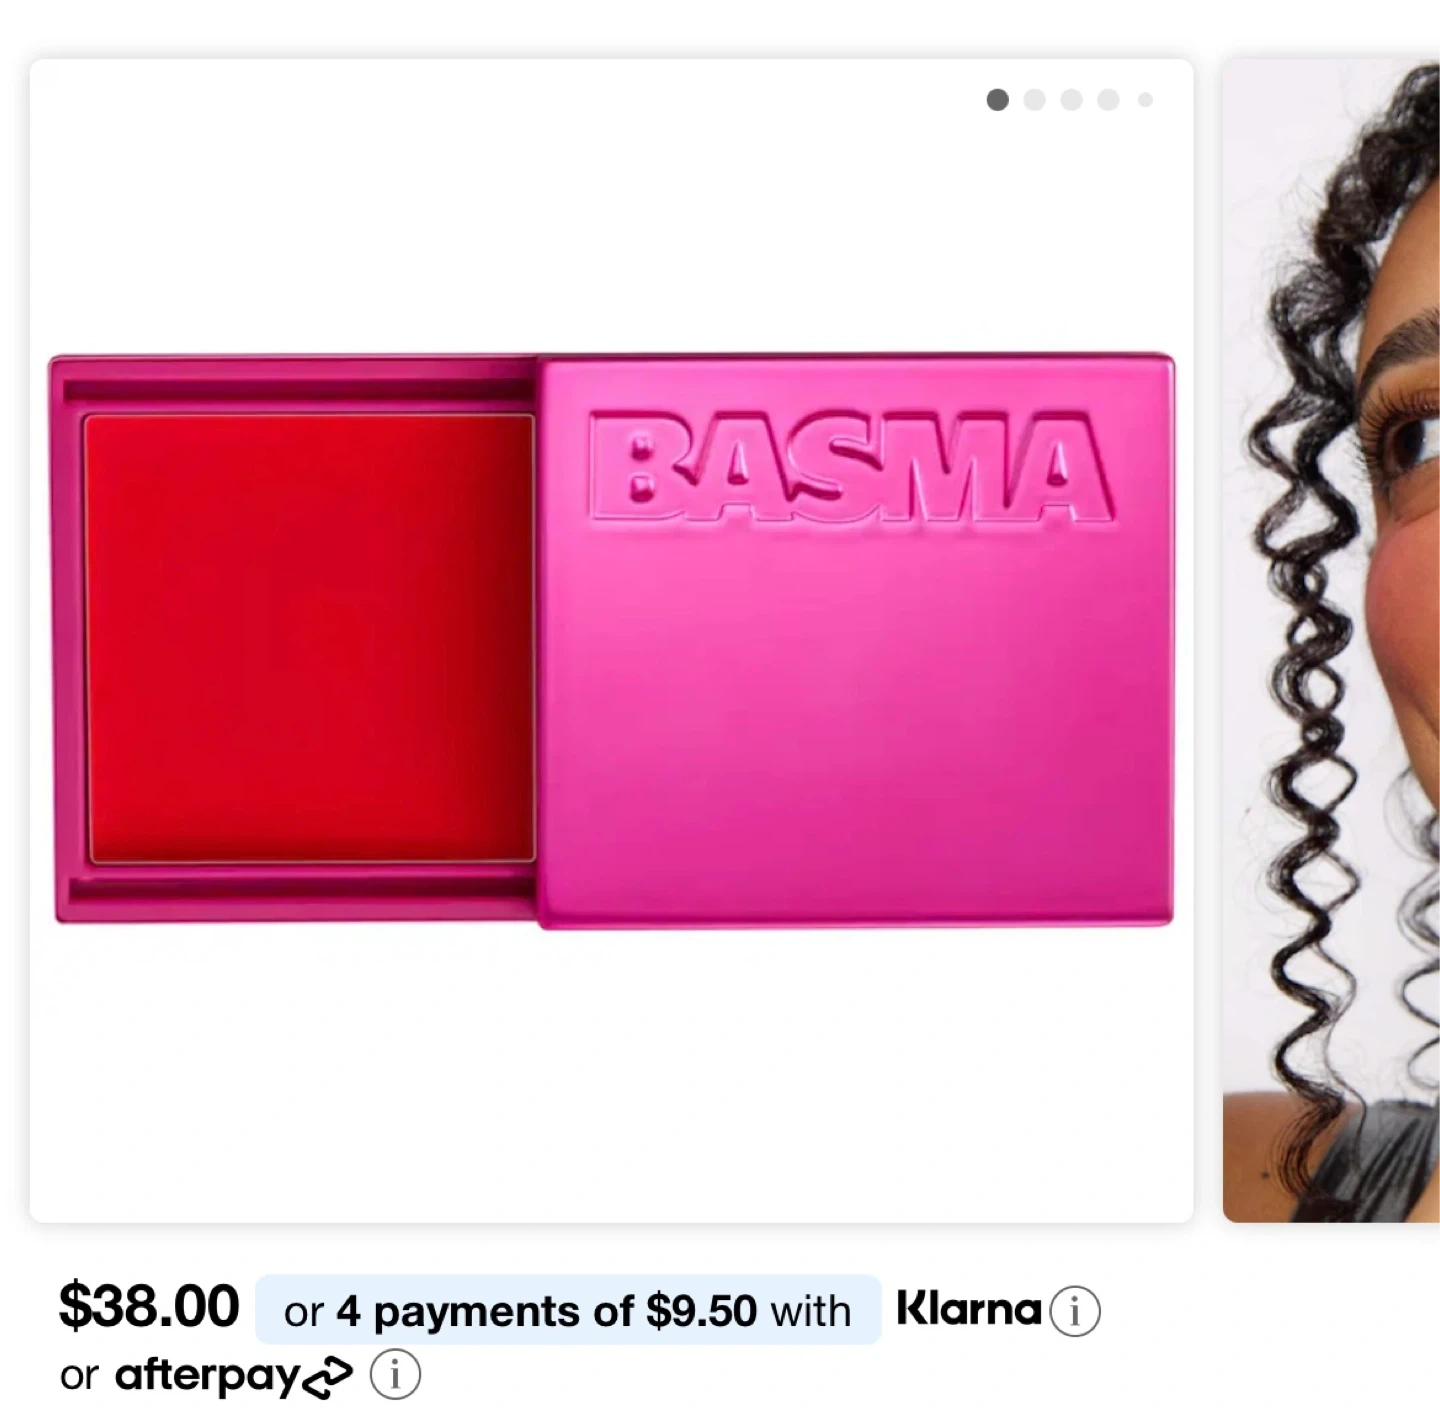Screen dimensions: 1440x1416
Task: Click the $38.00 price
Action: (x=149, y=1306)
